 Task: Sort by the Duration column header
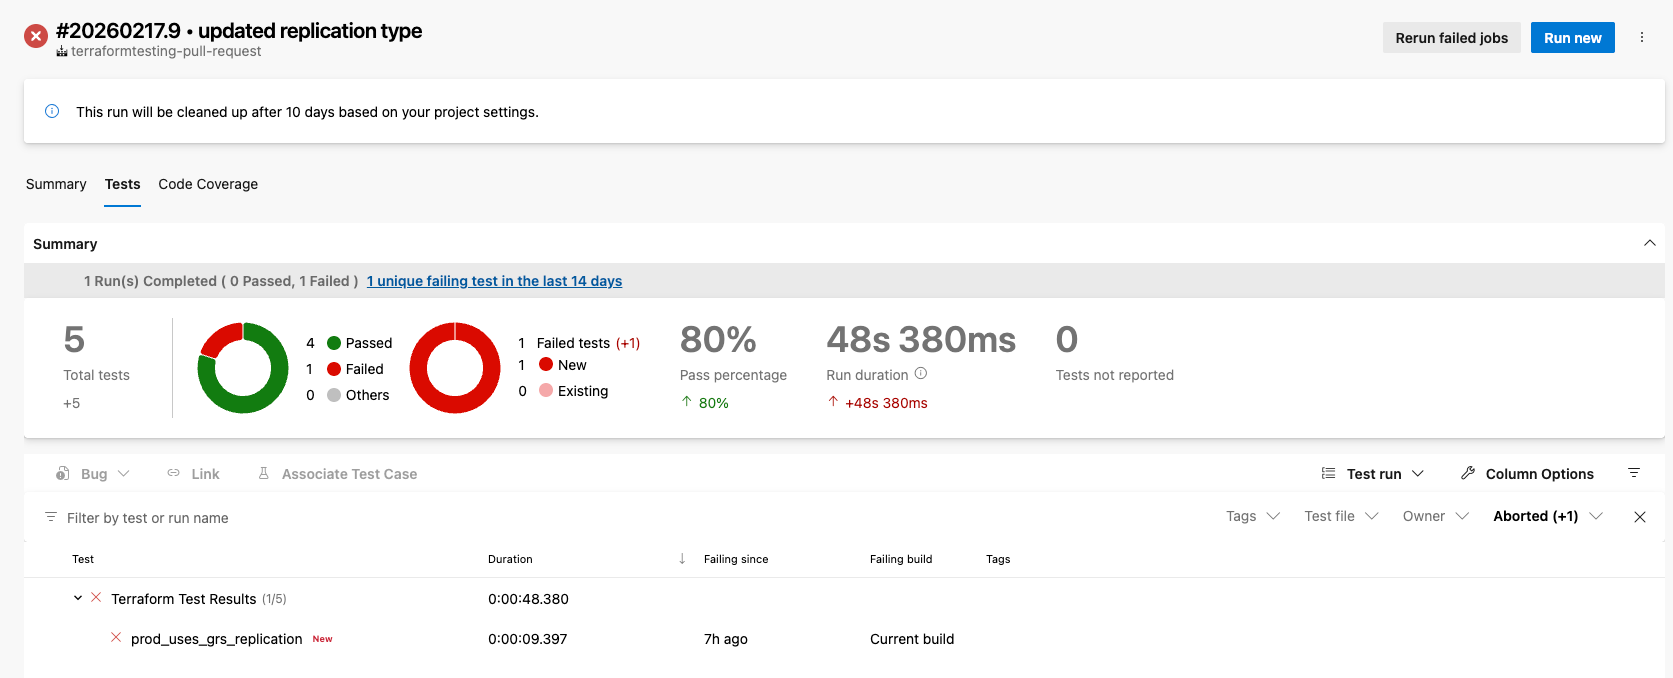[x=510, y=559]
